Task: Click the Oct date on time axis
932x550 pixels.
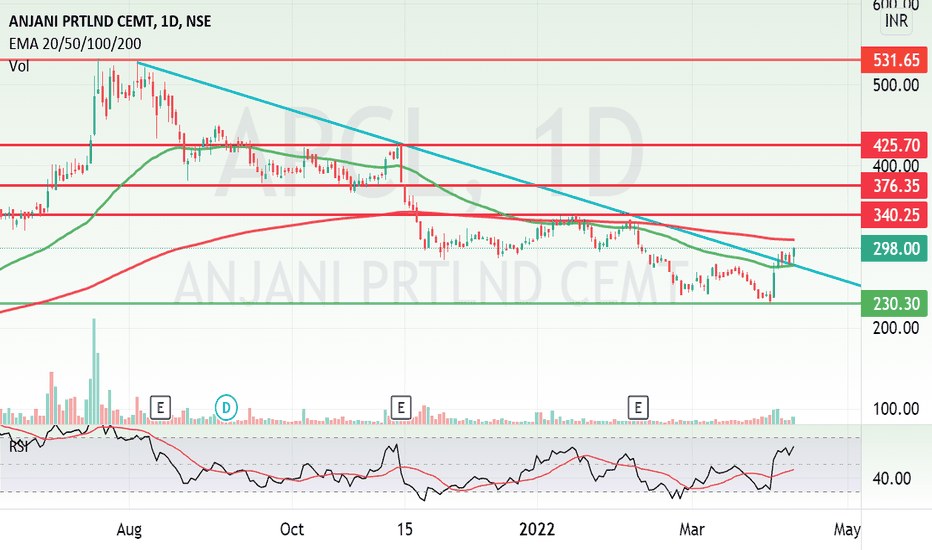Action: coord(292,529)
